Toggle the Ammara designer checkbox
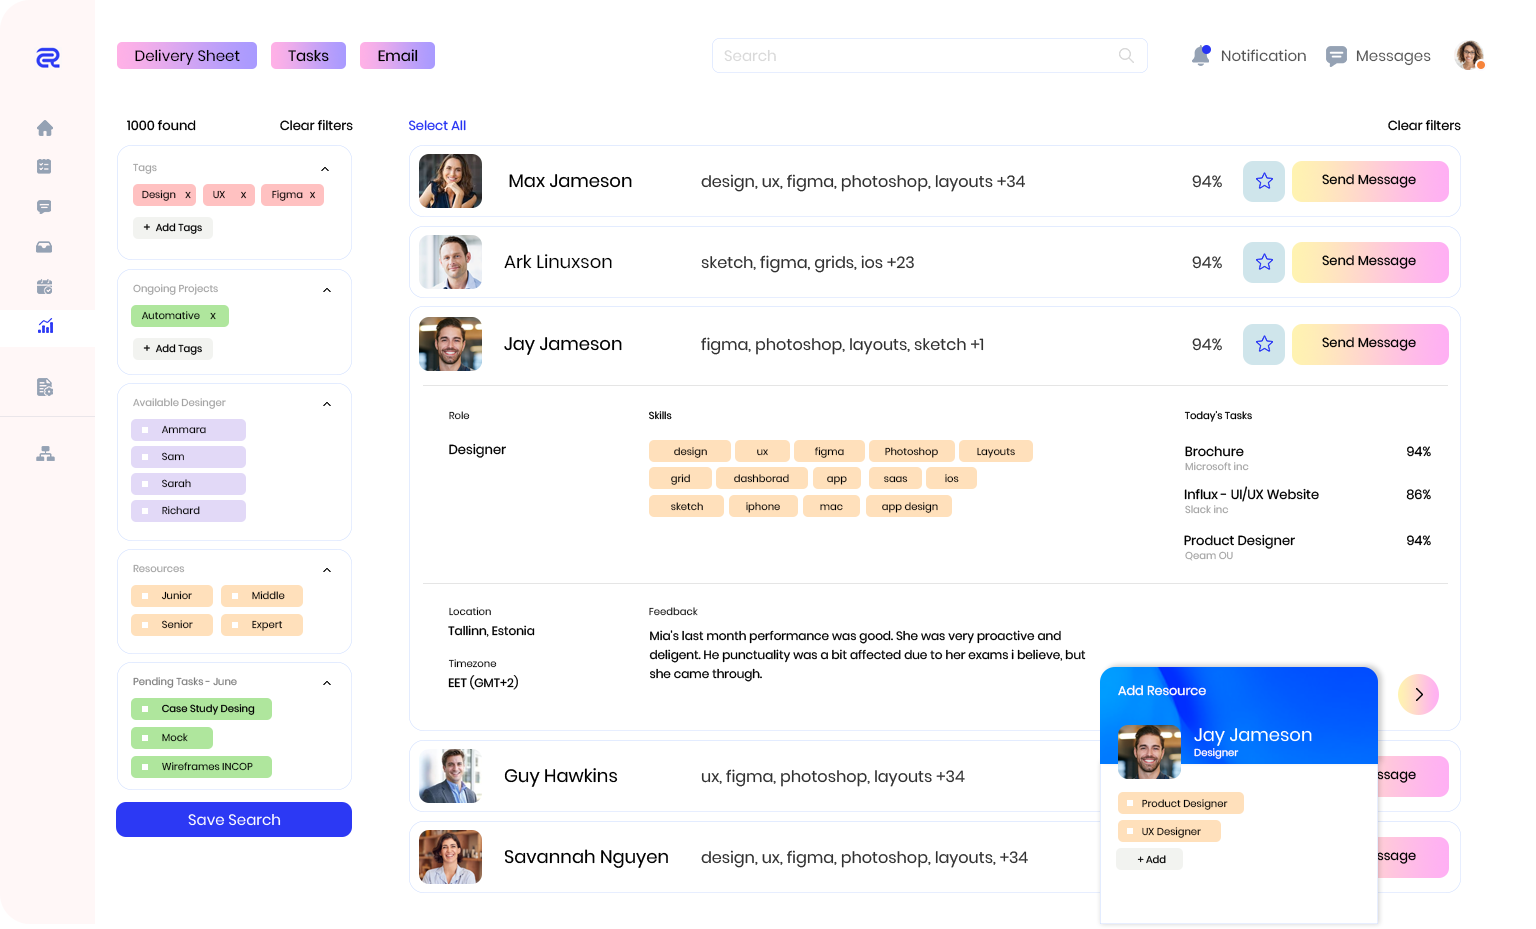The width and height of the screenshot is (1536, 929). click(145, 430)
